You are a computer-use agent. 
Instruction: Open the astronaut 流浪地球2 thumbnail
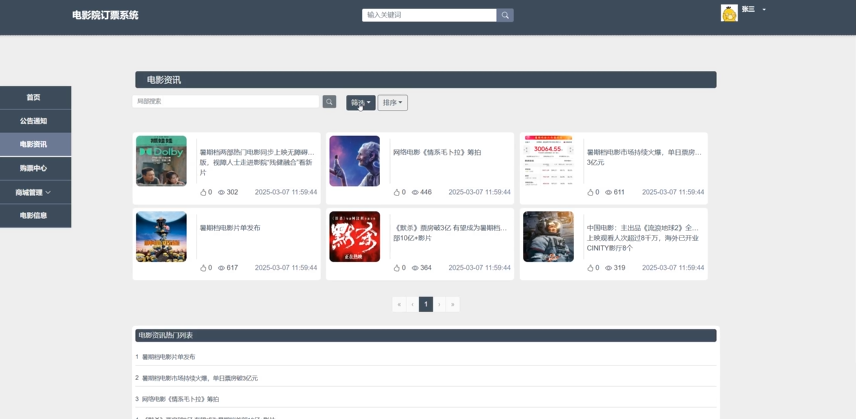point(548,237)
